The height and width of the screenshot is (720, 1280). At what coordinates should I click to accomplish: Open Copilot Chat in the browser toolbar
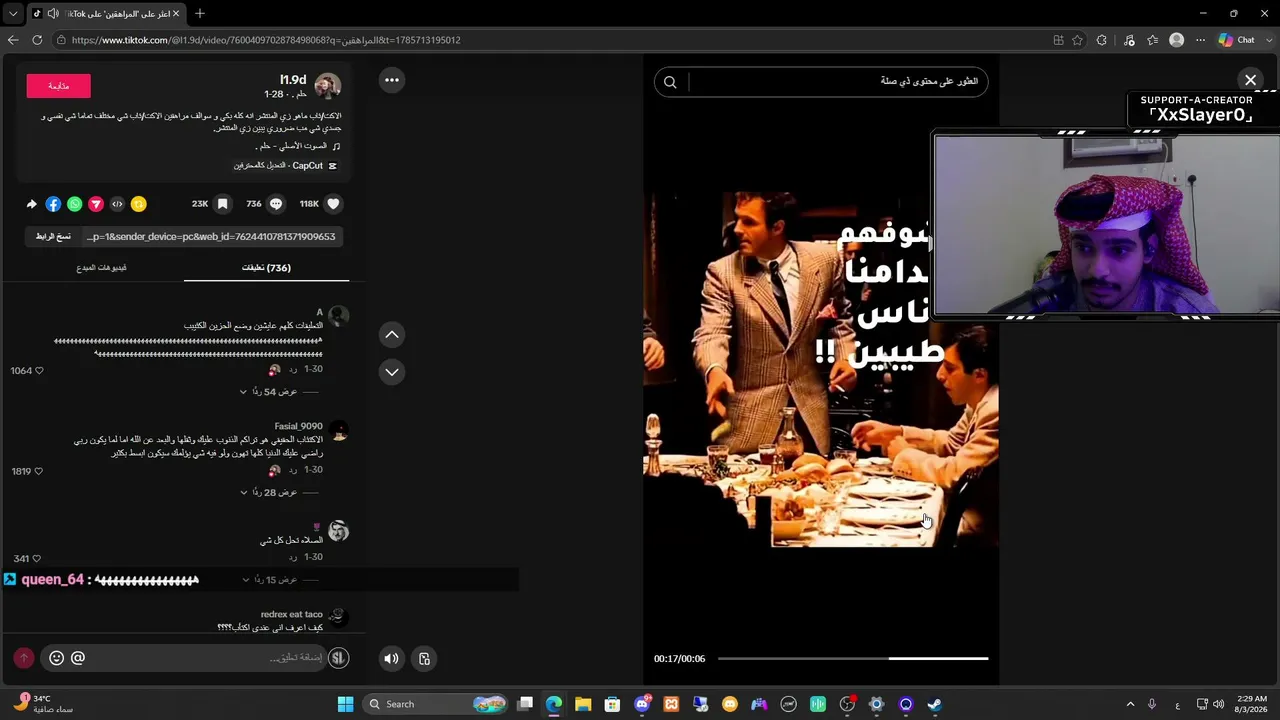1237,40
